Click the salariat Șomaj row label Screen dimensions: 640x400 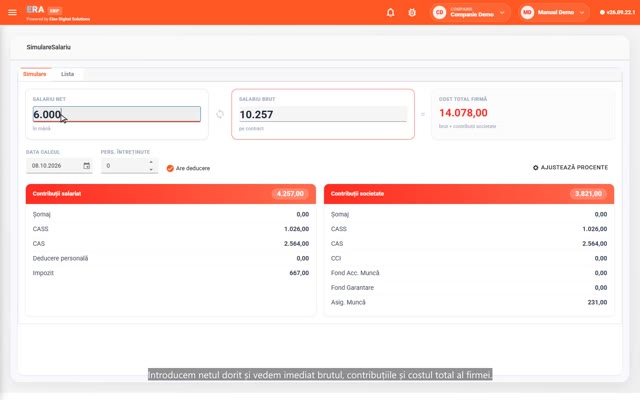tap(42, 214)
